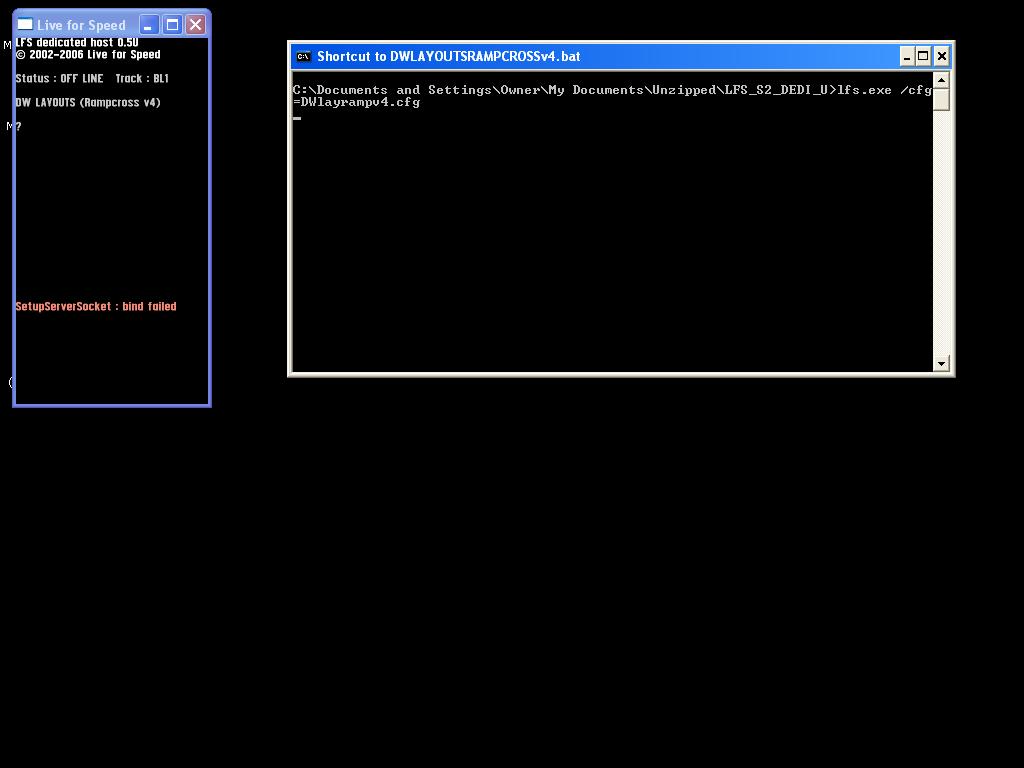Minimize the DWLAYOUTSRAMPCROSSv4.bat console window

[x=906, y=57]
